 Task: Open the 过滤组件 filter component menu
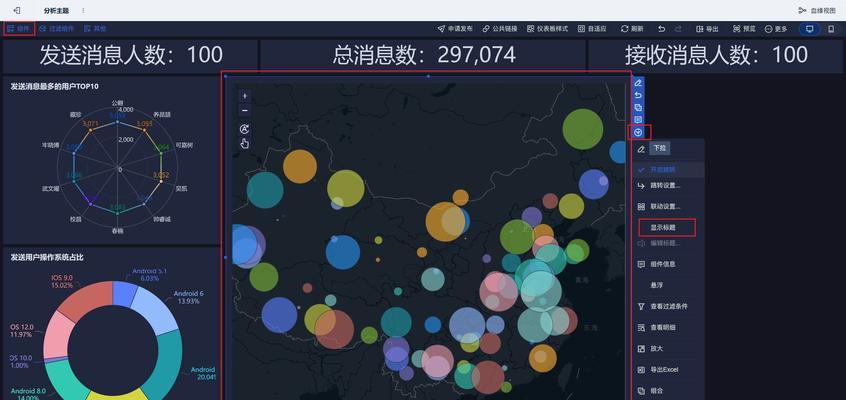point(57,29)
